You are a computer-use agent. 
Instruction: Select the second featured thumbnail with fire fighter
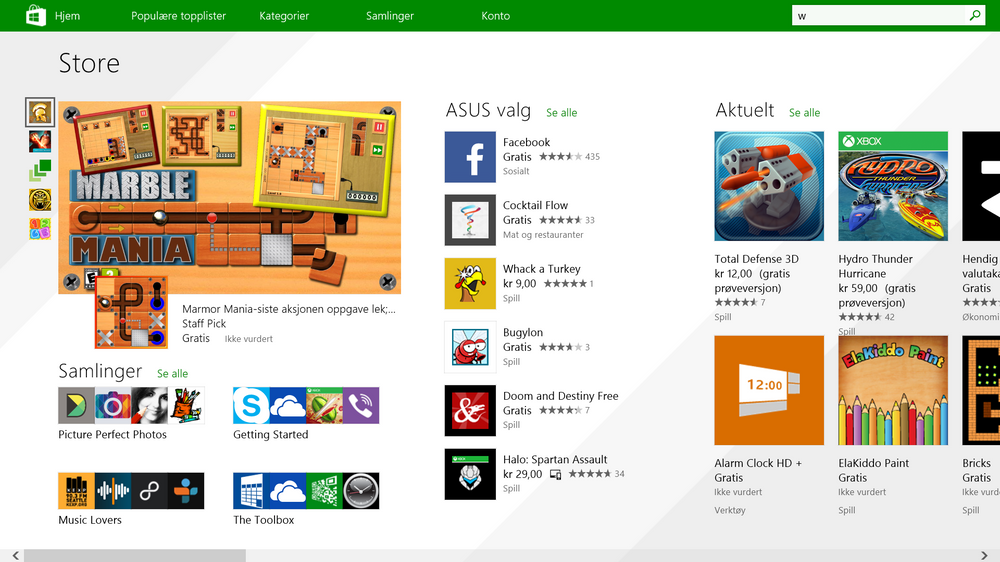click(40, 142)
